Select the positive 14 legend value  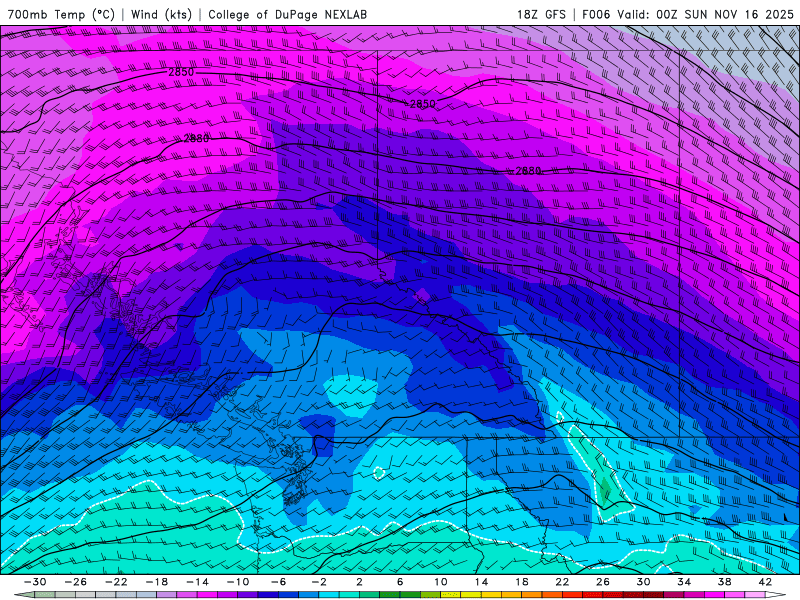tap(481, 582)
